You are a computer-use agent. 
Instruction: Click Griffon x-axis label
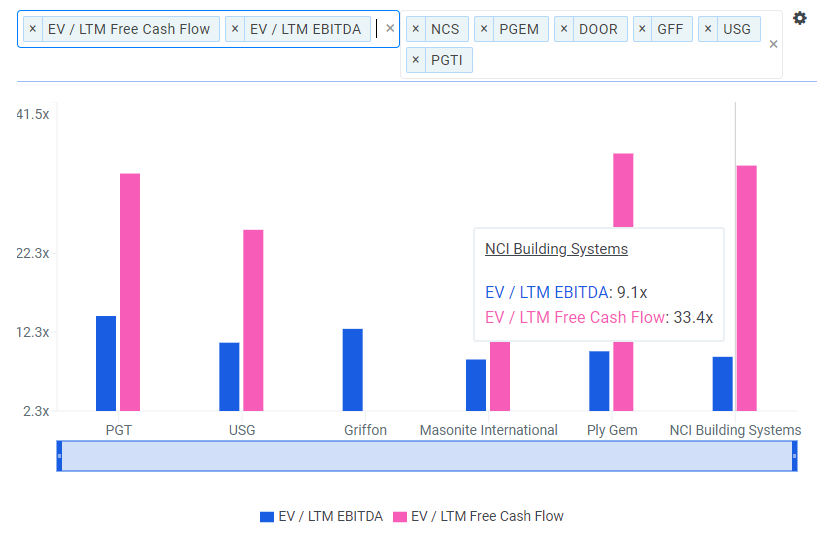click(x=365, y=430)
